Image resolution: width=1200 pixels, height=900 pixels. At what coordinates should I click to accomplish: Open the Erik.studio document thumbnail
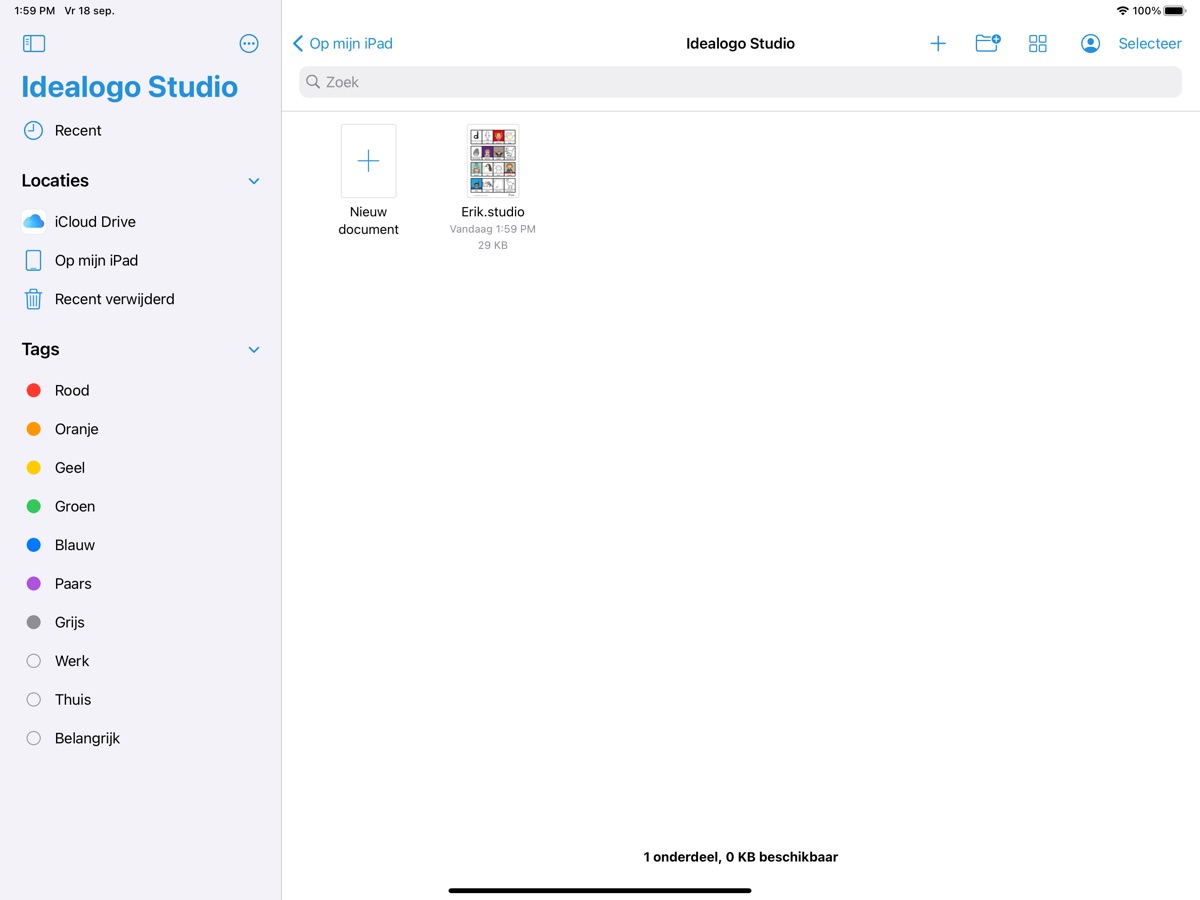pos(493,161)
